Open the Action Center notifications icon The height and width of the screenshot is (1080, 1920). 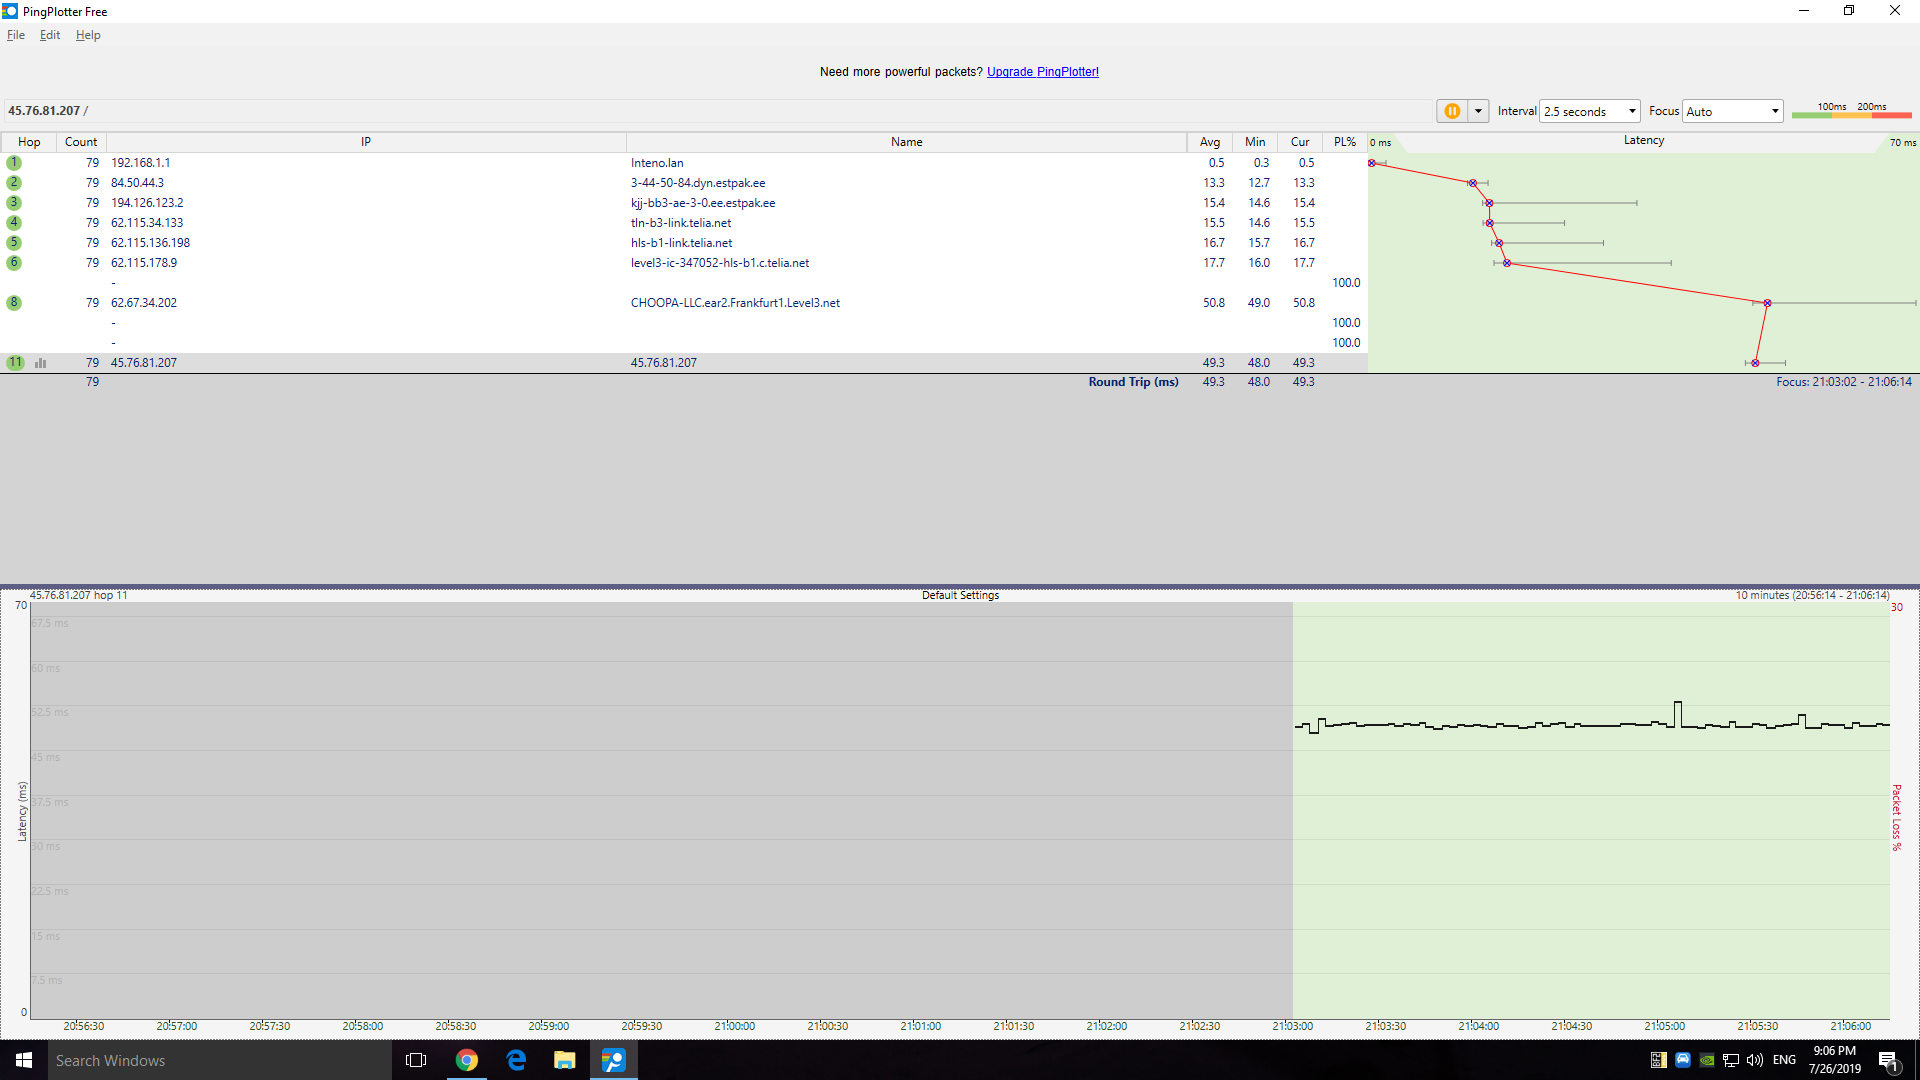pos(1889,1061)
